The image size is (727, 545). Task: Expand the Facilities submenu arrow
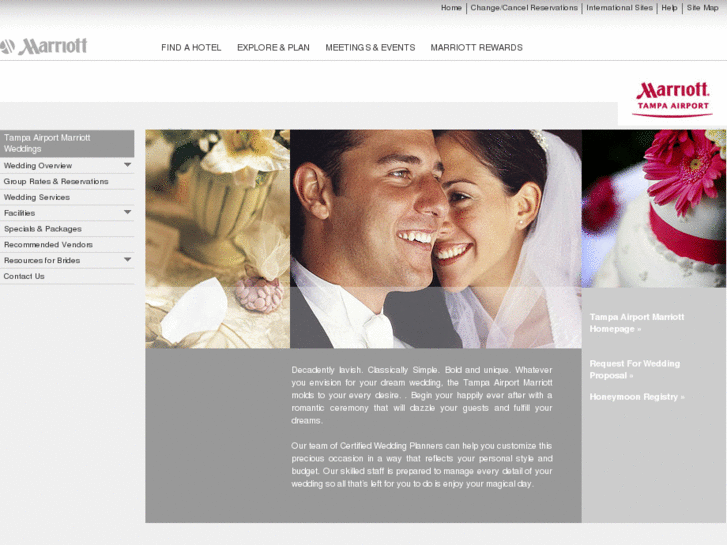[128, 212]
